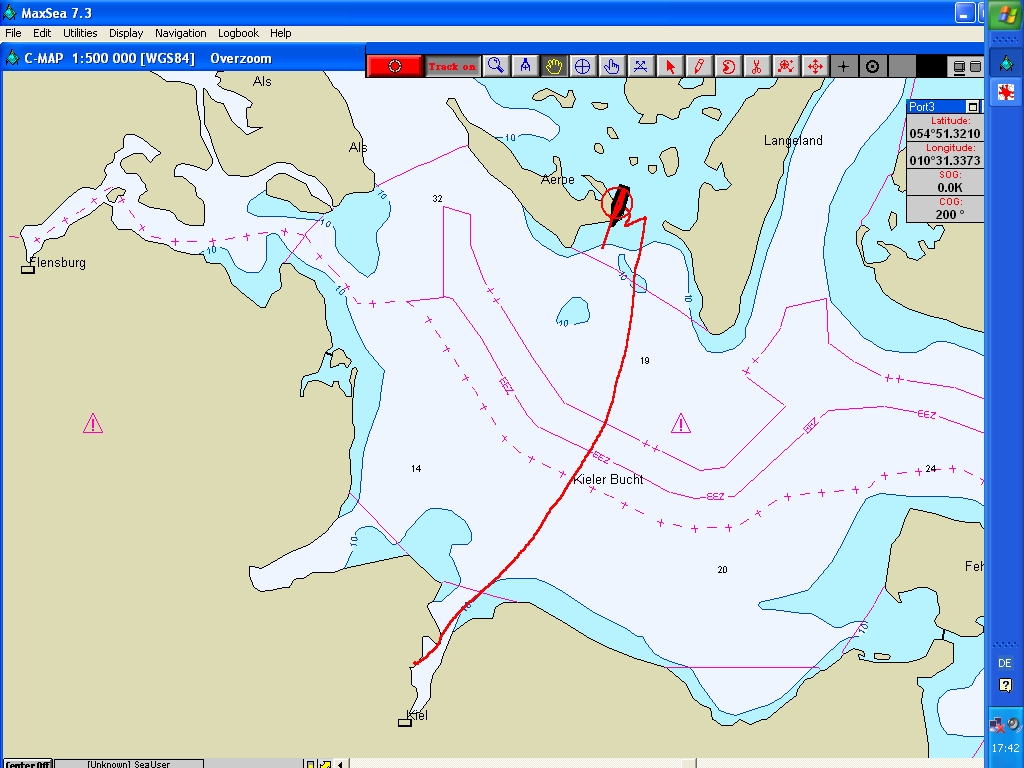Select the pointing finger tool

[x=611, y=66]
